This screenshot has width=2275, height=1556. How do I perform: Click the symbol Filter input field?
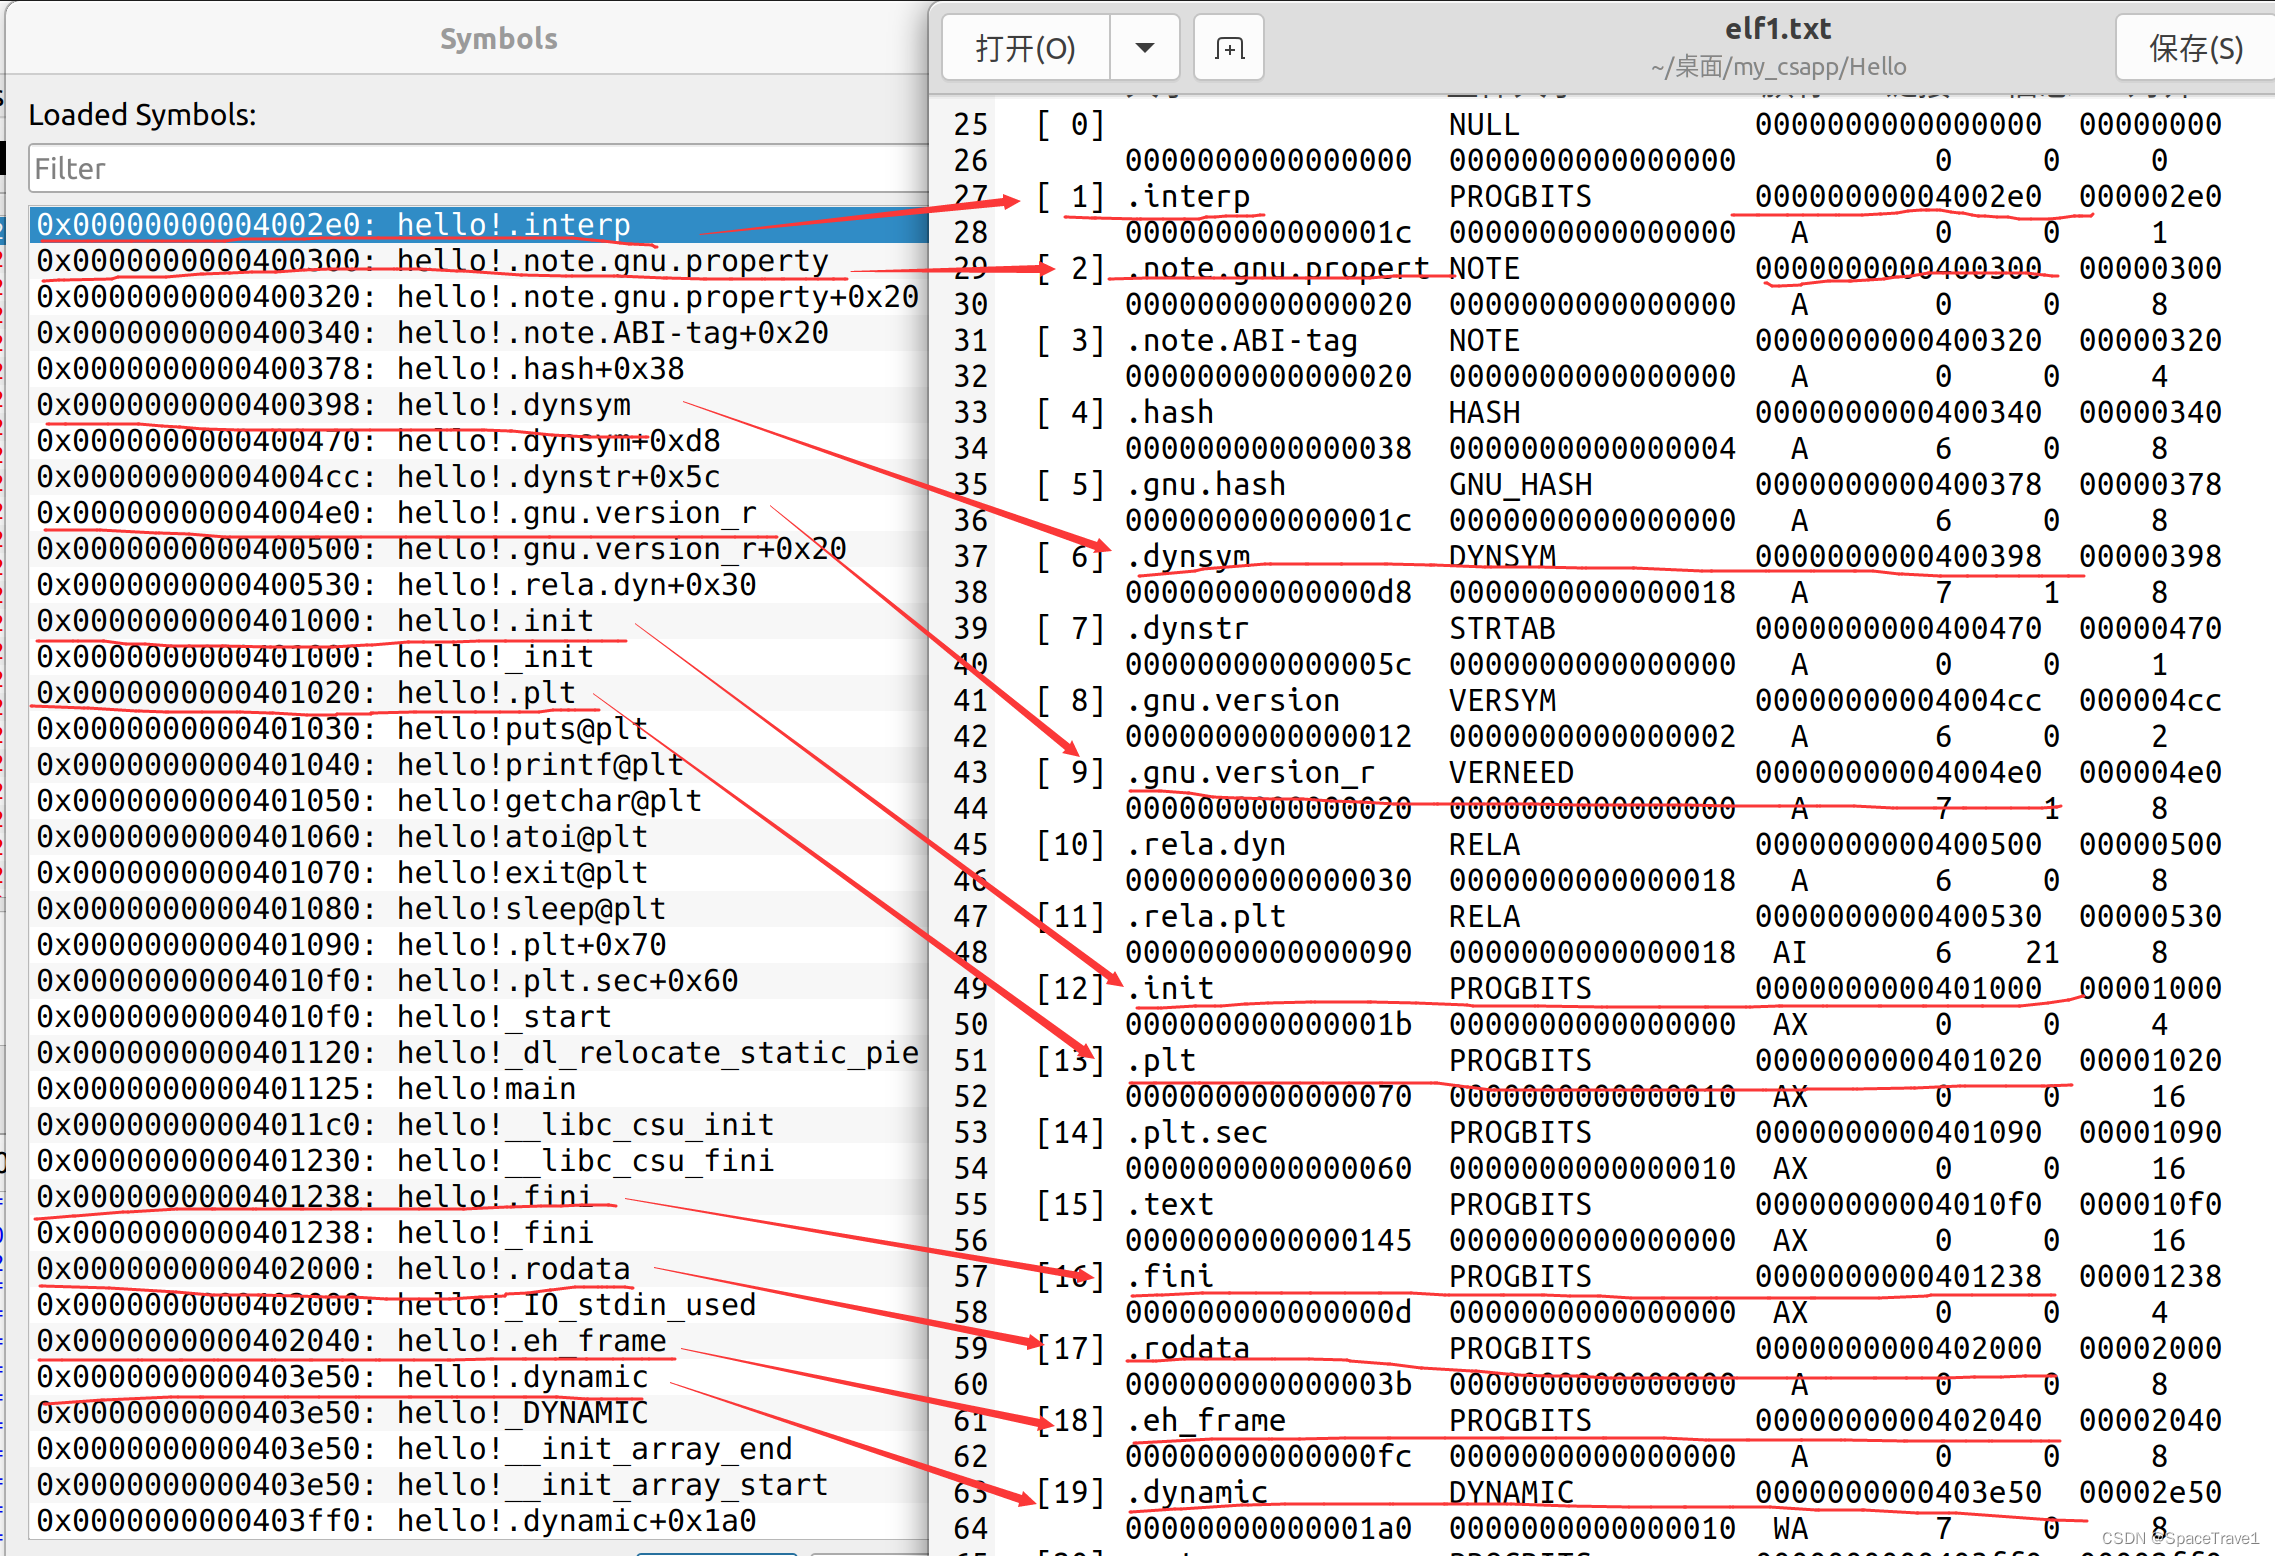478,168
